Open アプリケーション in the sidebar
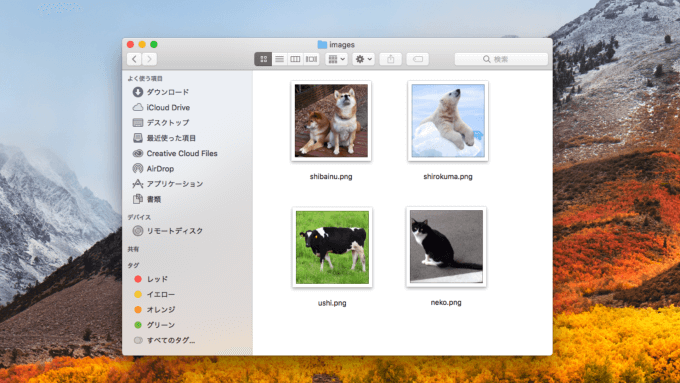 (174, 184)
